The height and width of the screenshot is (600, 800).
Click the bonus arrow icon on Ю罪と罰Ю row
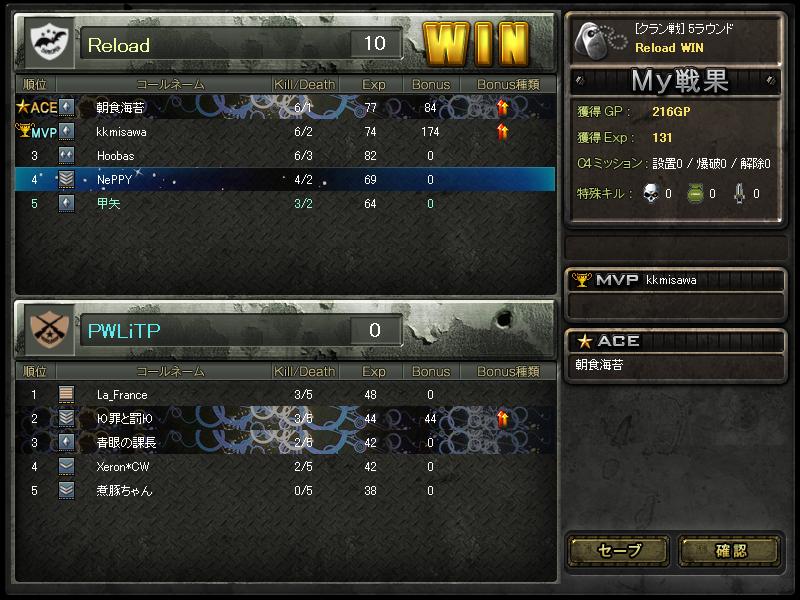[x=503, y=418]
